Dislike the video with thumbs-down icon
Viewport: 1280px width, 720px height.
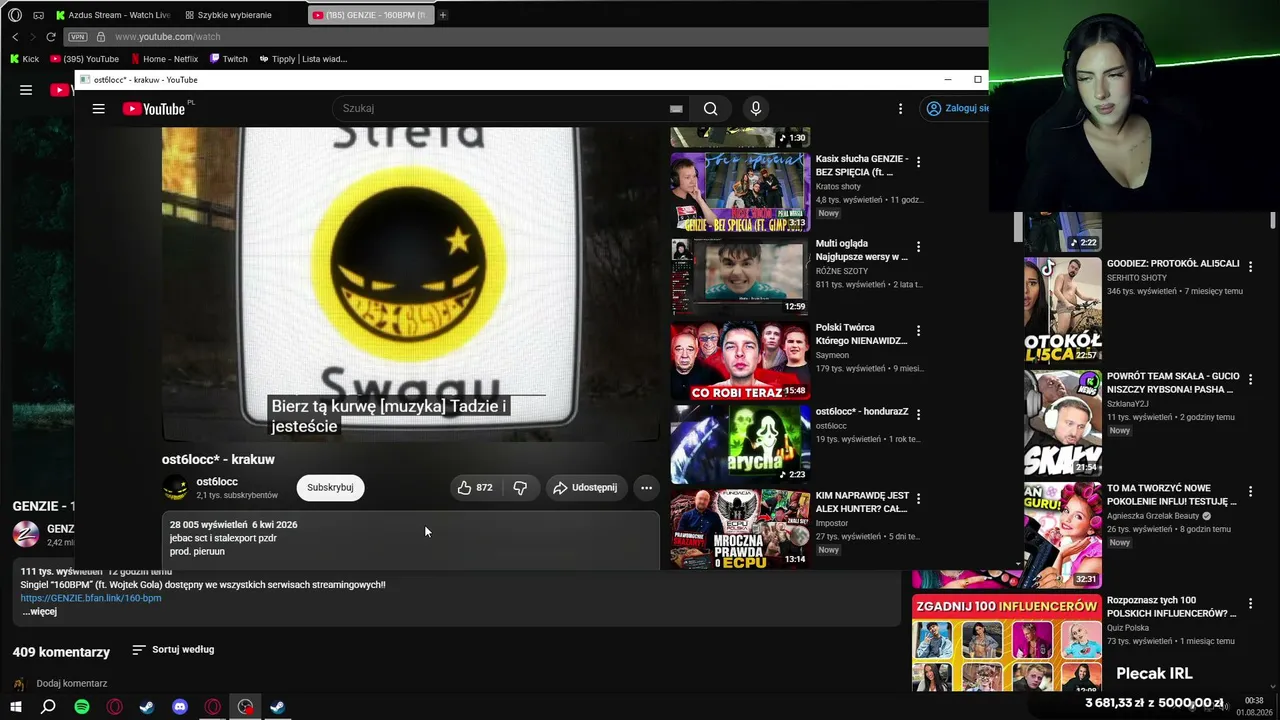(x=520, y=488)
